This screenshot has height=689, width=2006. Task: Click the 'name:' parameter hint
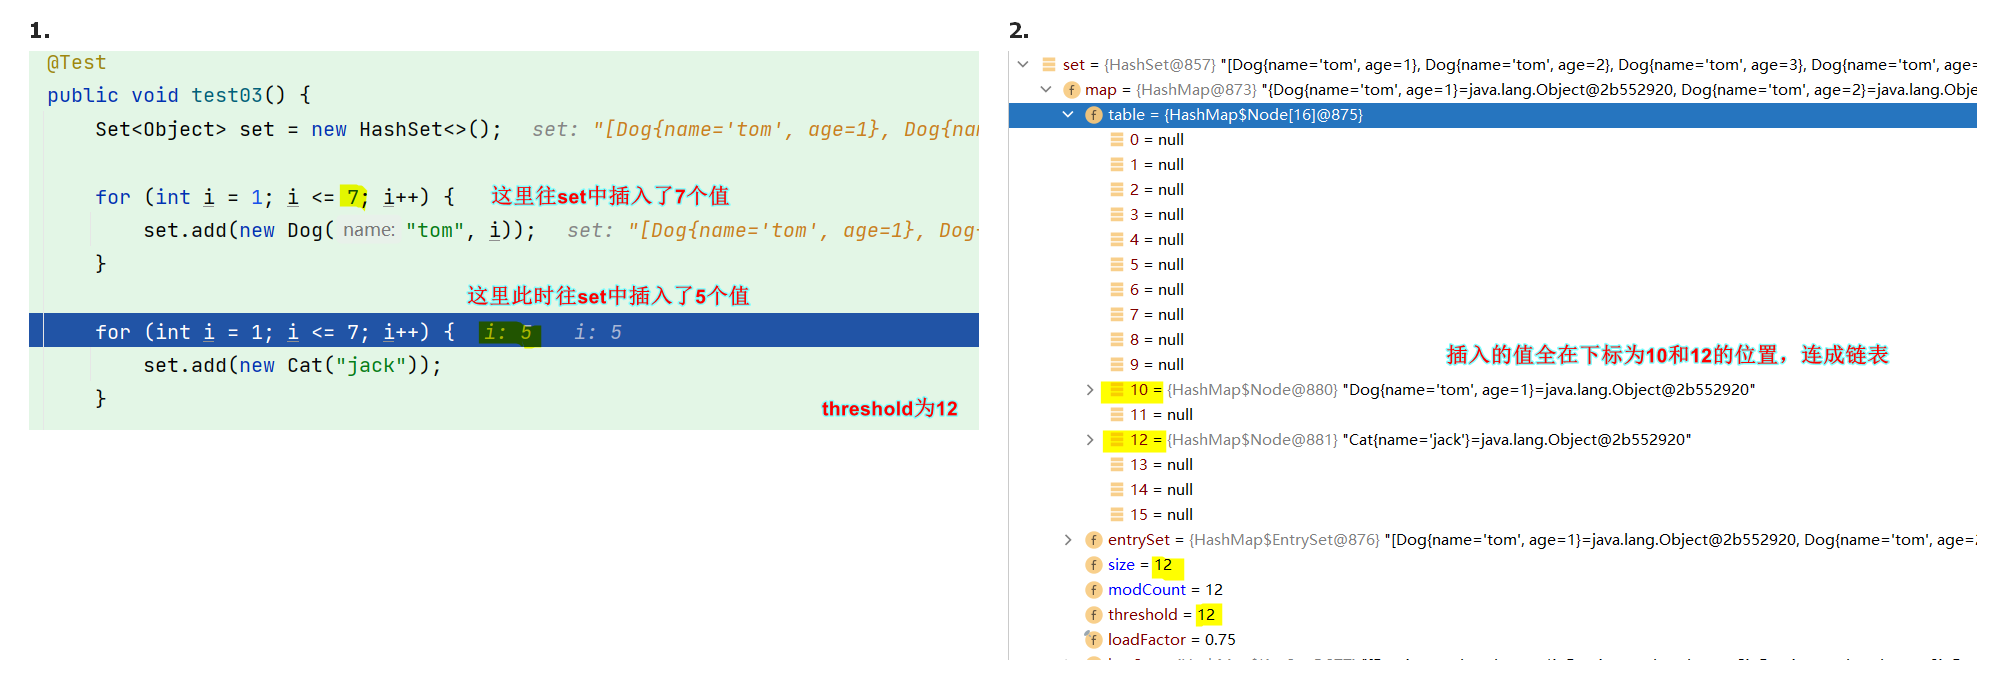[x=369, y=230]
